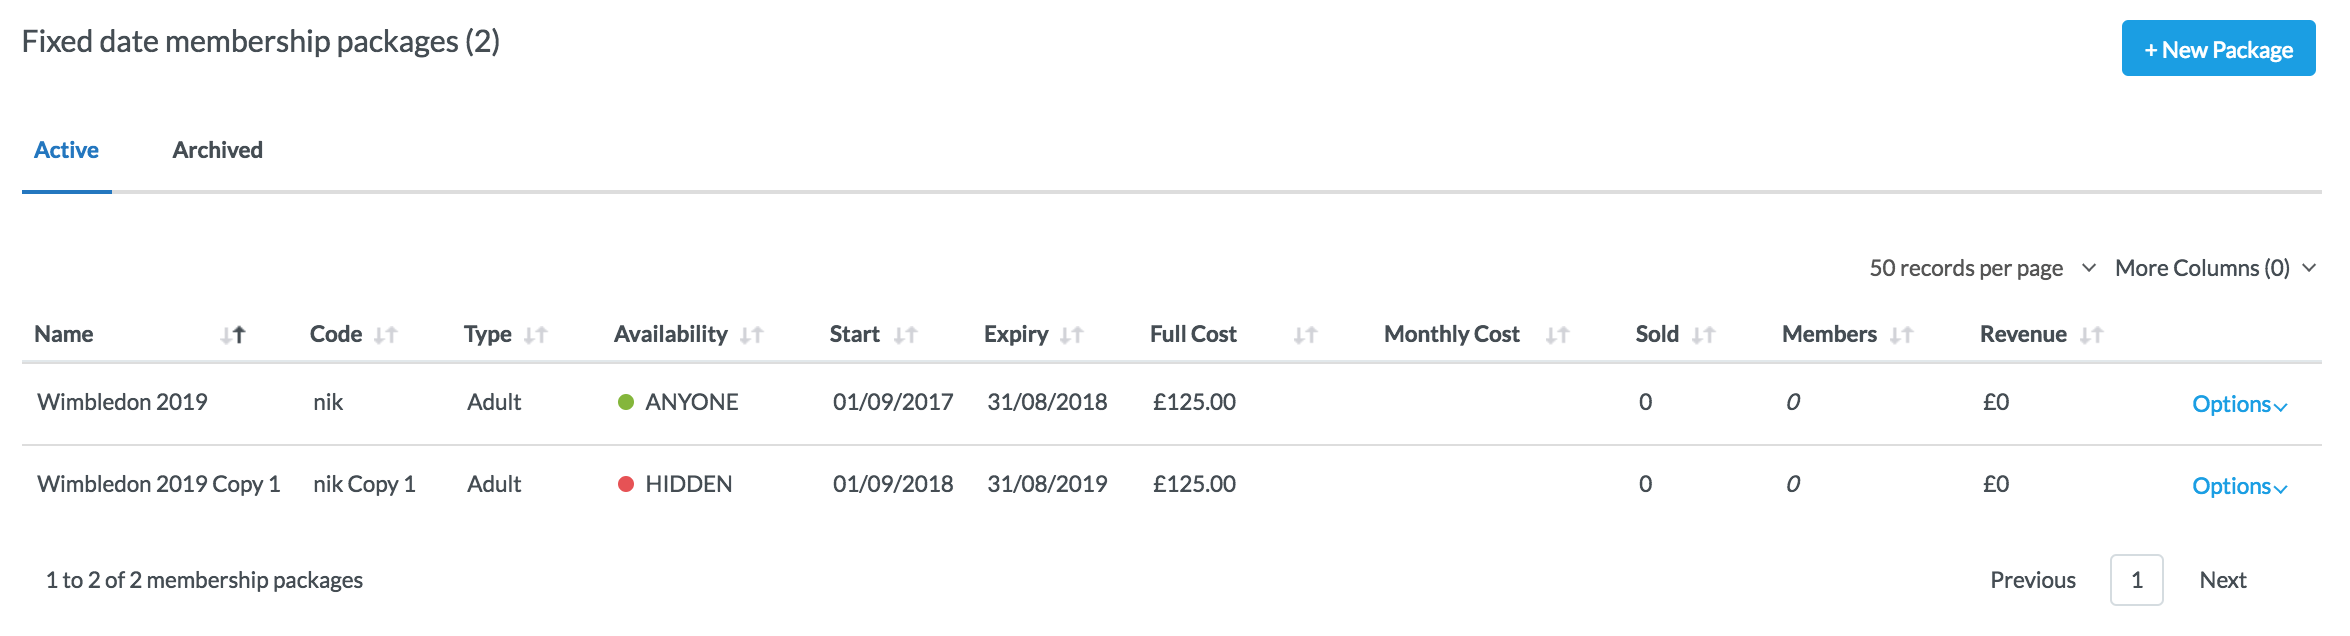Select page number 1 in pagination
The width and height of the screenshot is (2350, 636).
2136,580
